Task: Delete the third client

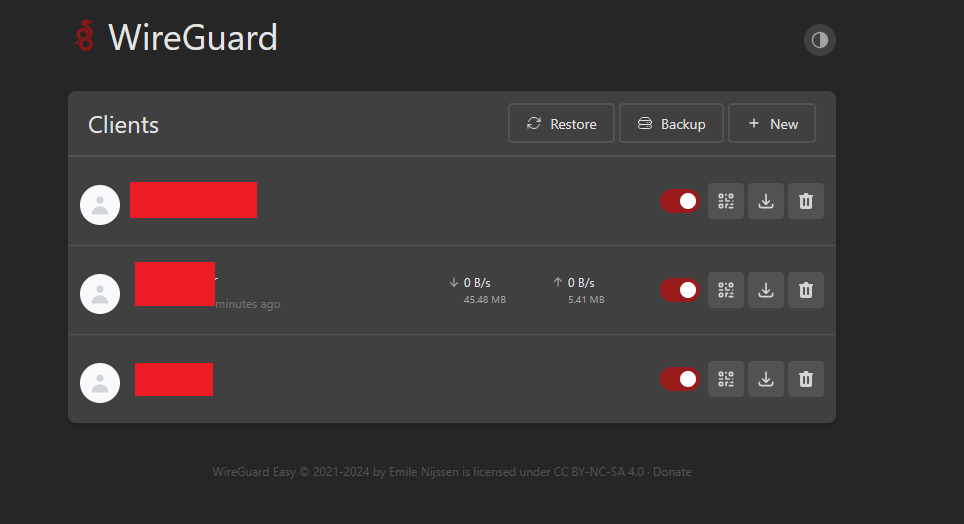Action: (x=806, y=379)
